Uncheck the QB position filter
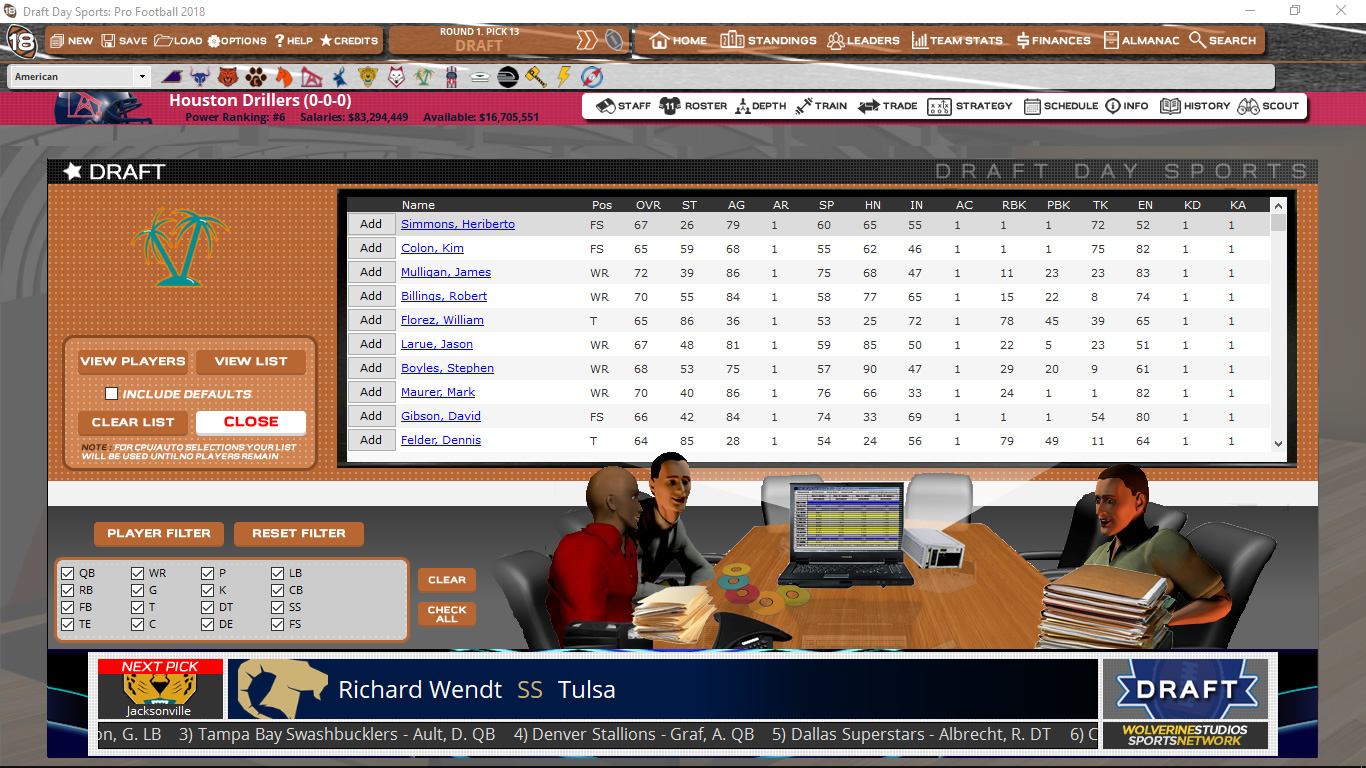Viewport: 1366px width, 768px height. [68, 574]
